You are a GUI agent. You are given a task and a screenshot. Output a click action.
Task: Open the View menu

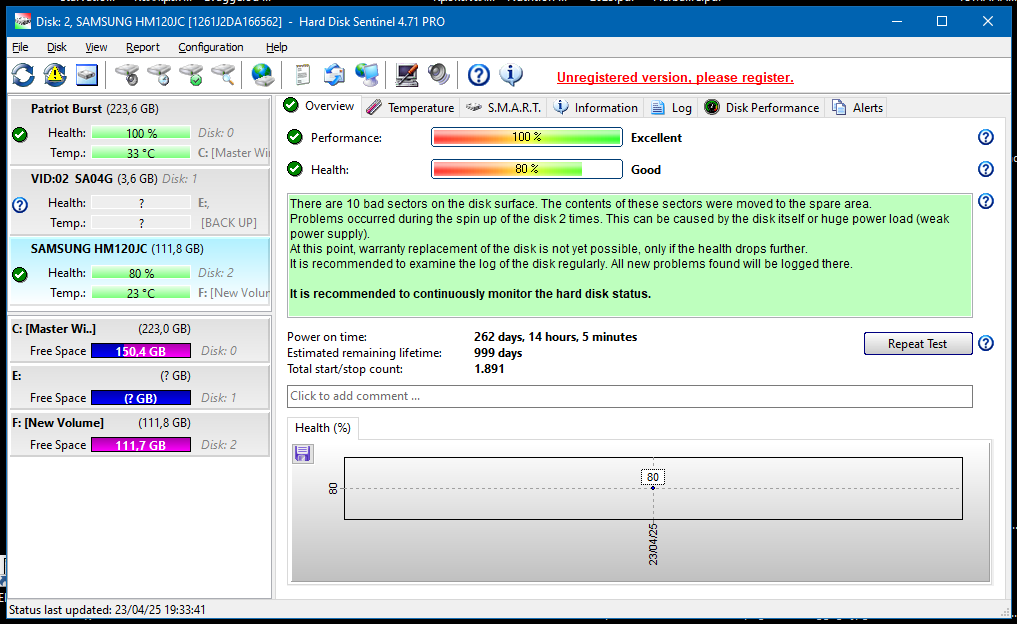96,47
